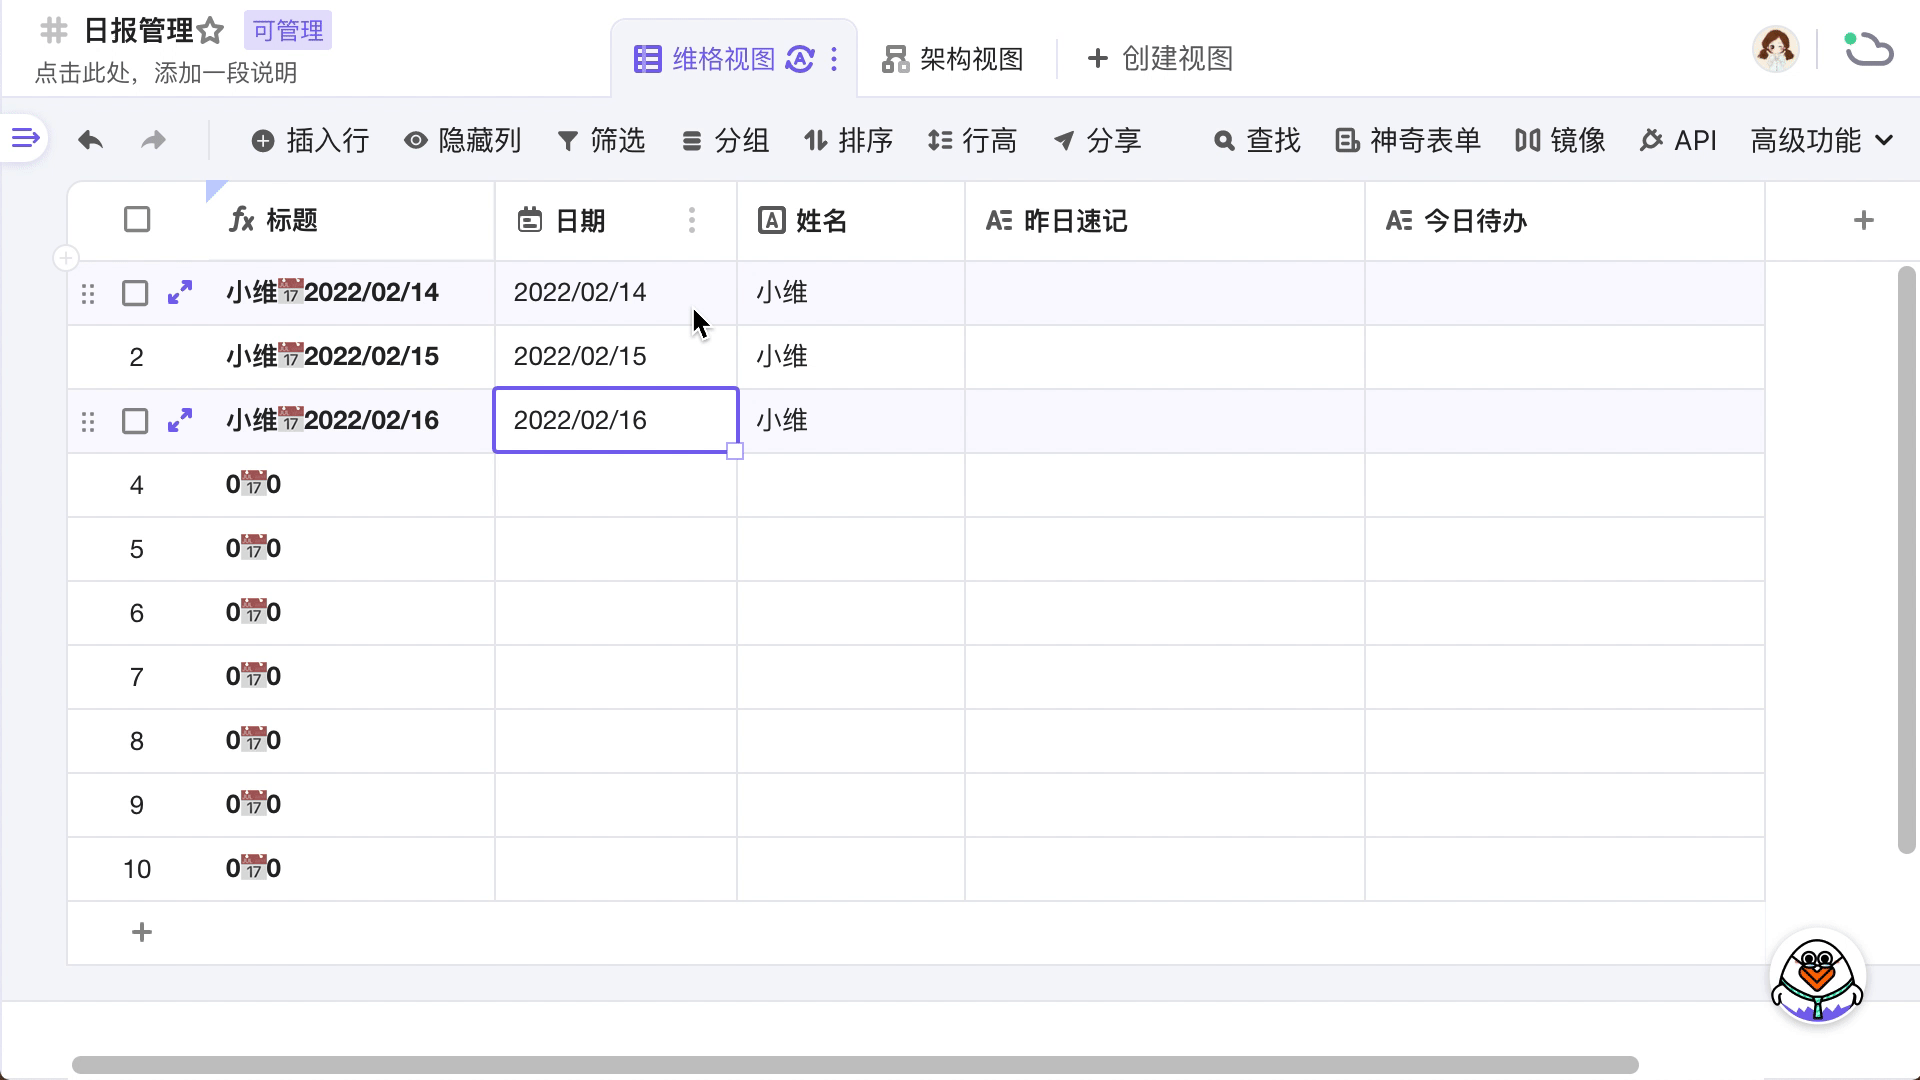The height and width of the screenshot is (1080, 1920).
Task: Star the 日报管理 datasheet
Action: (x=211, y=31)
